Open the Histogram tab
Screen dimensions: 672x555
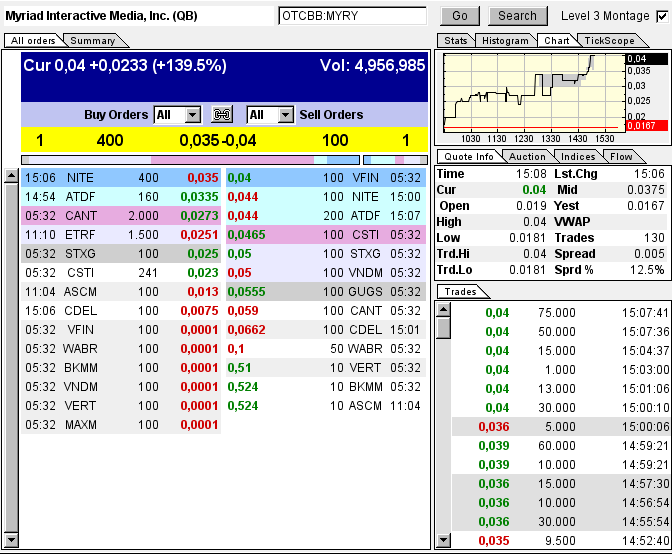(505, 41)
